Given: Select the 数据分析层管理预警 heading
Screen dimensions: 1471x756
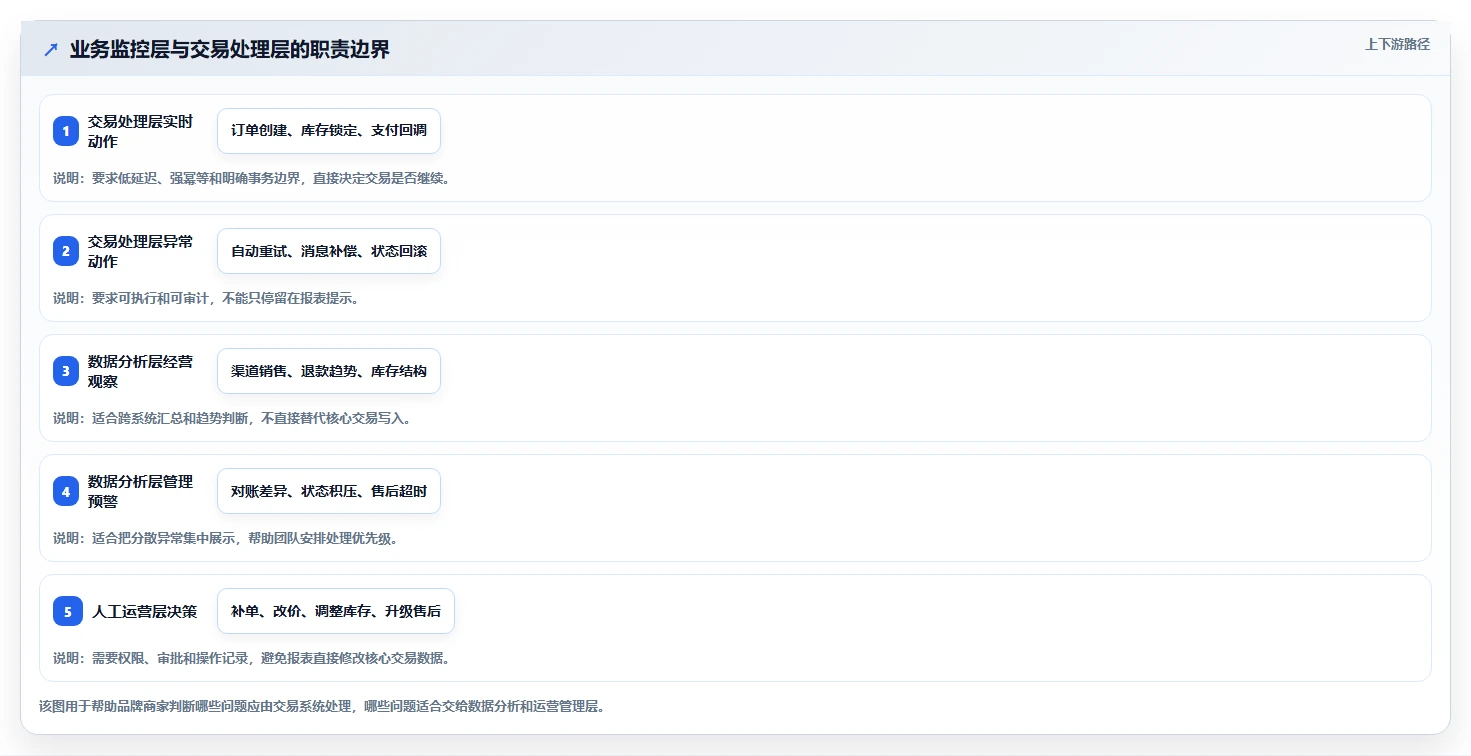Looking at the screenshot, I should [x=140, y=491].
